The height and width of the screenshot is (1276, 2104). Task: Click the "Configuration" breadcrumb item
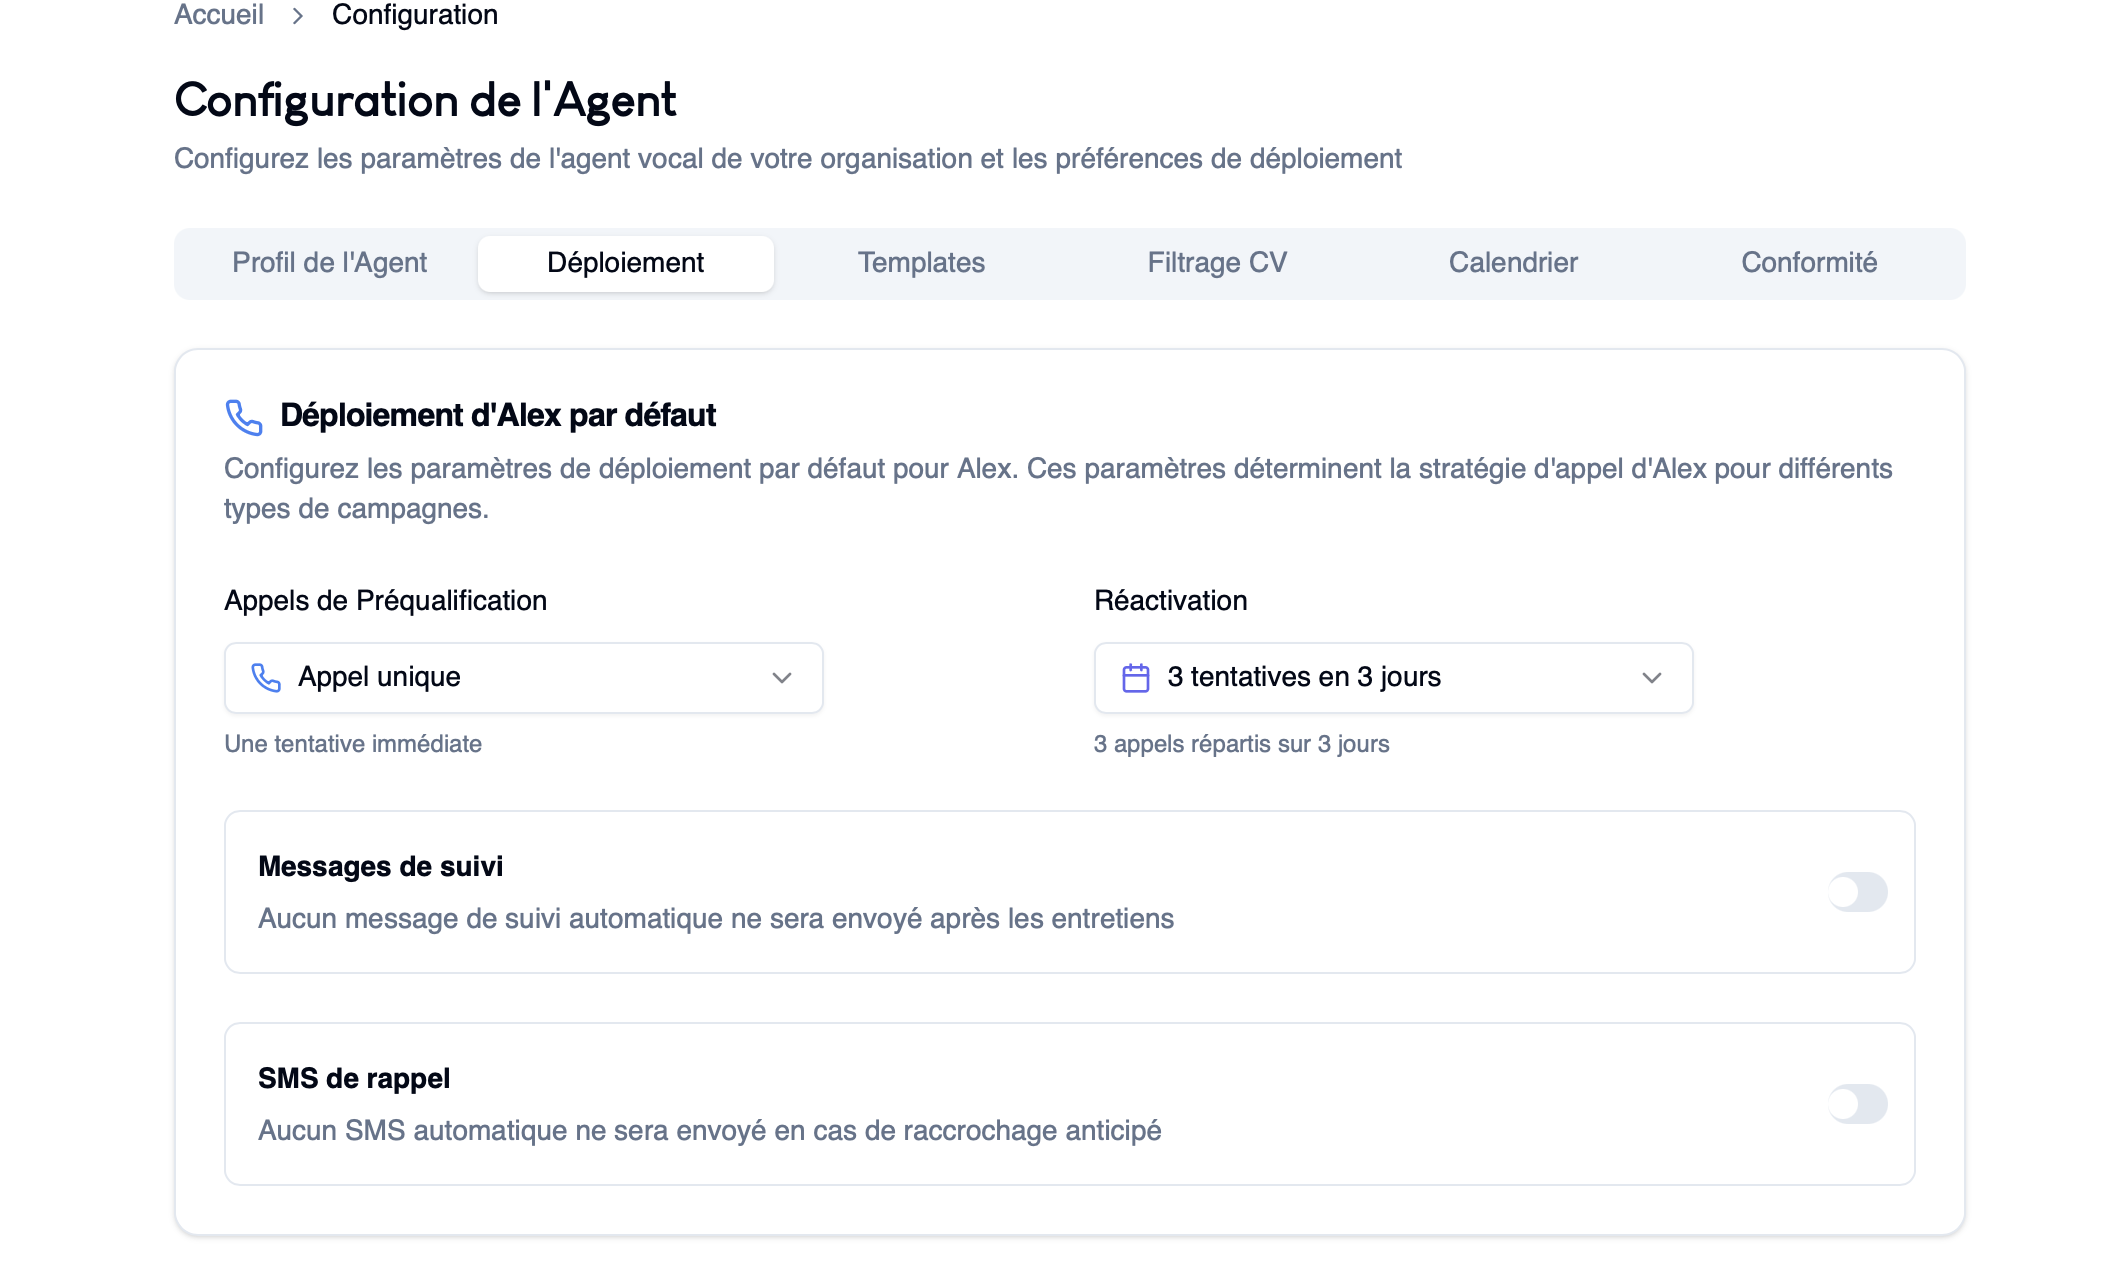click(414, 14)
